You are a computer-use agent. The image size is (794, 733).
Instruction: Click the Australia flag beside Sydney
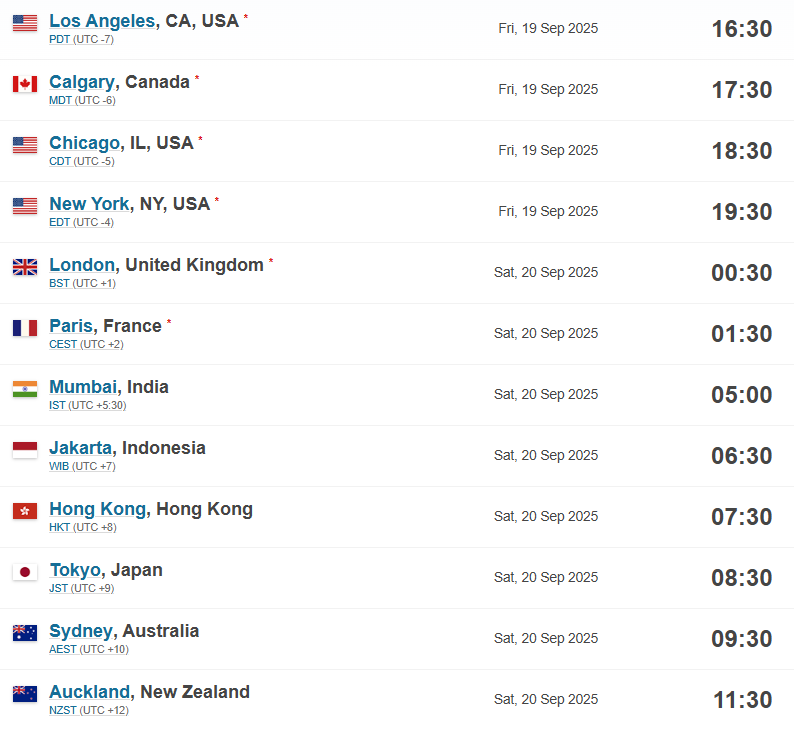(25, 633)
